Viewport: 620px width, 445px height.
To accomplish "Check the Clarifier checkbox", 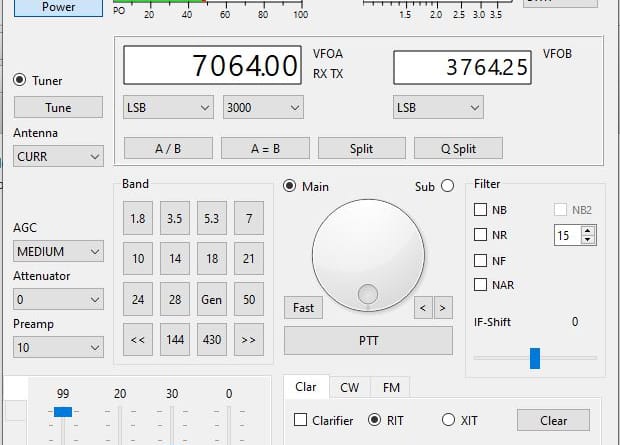I will (x=301, y=420).
